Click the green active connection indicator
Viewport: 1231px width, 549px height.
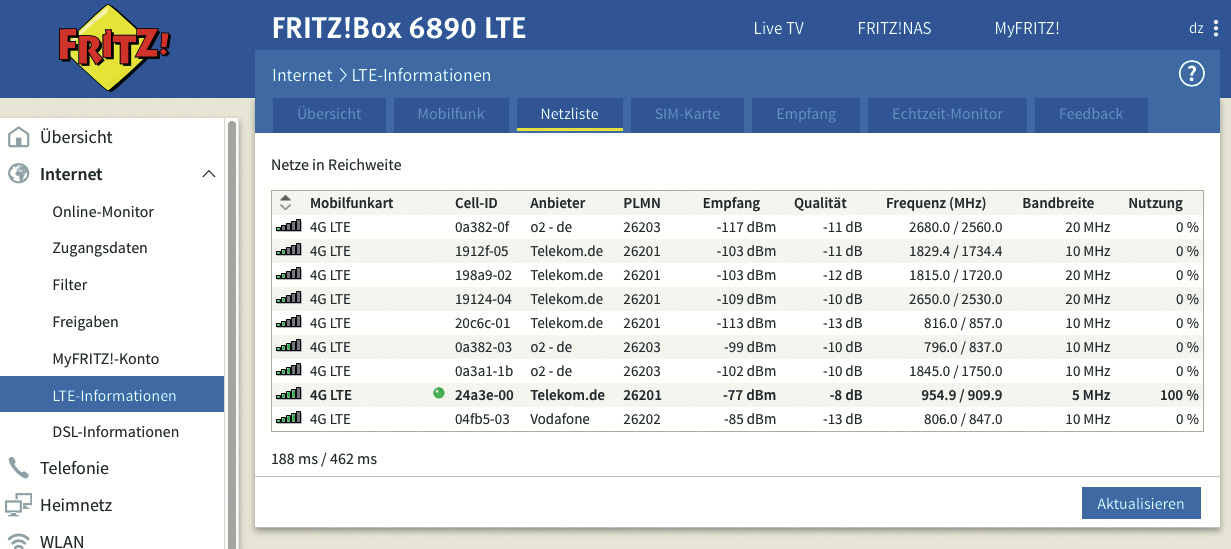[x=438, y=394]
